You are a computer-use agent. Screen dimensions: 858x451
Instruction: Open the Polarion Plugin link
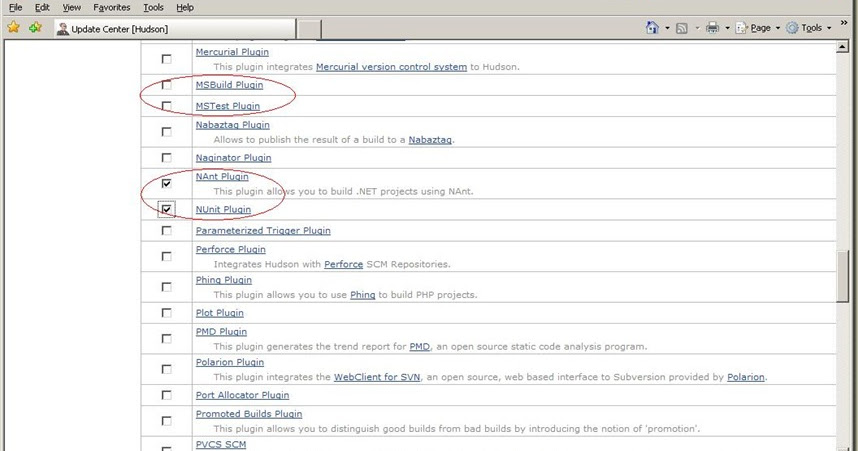(x=230, y=362)
